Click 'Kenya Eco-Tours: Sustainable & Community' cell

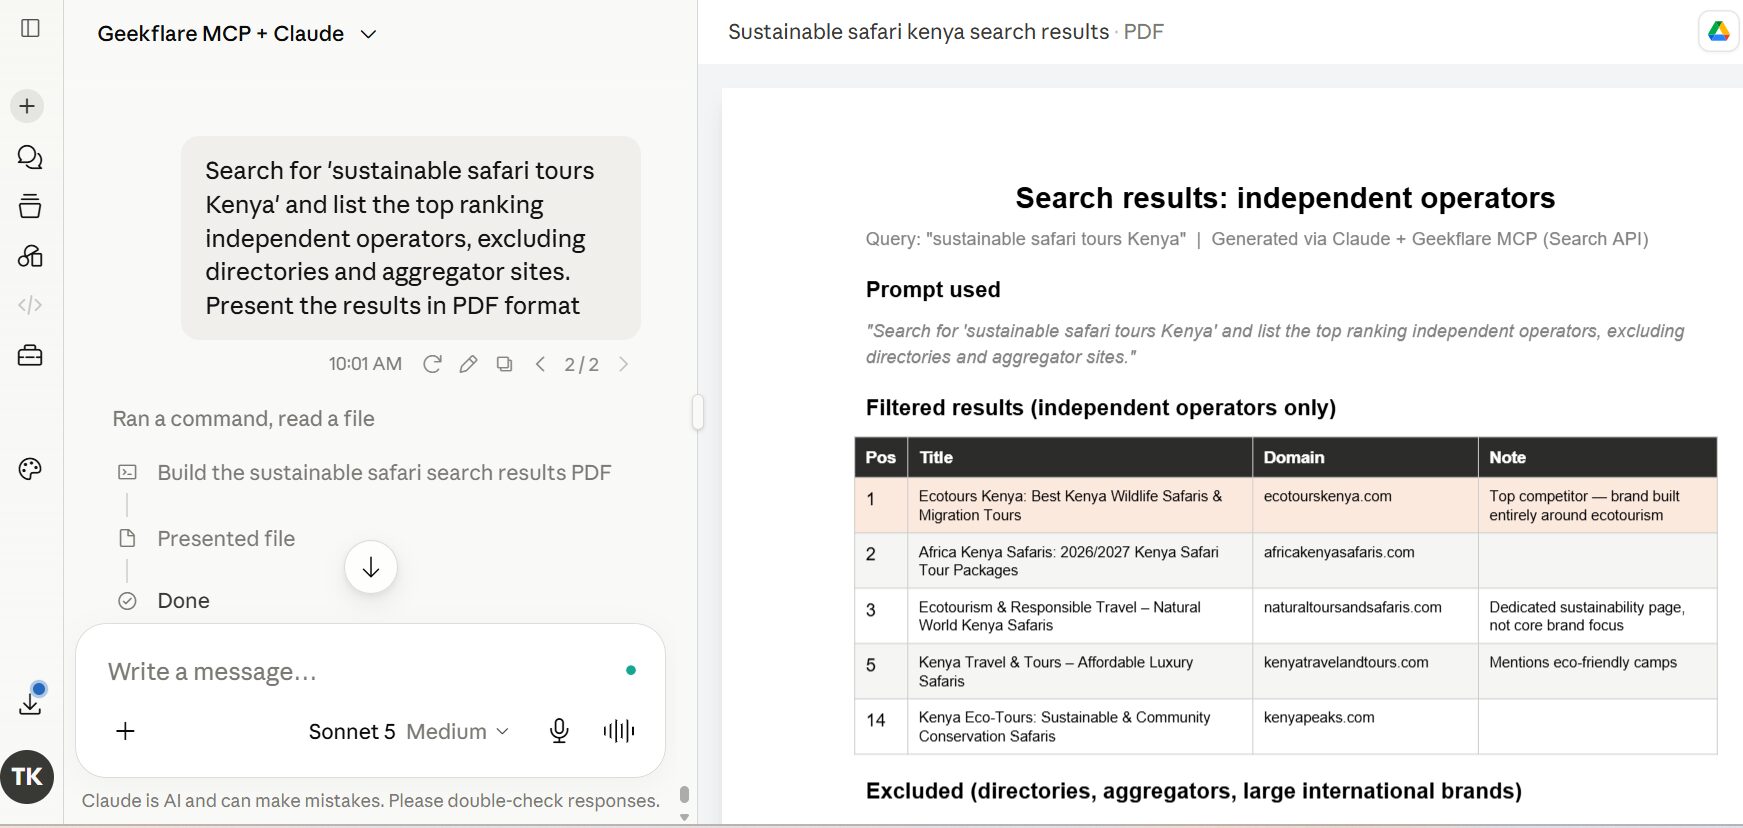coord(1080,726)
